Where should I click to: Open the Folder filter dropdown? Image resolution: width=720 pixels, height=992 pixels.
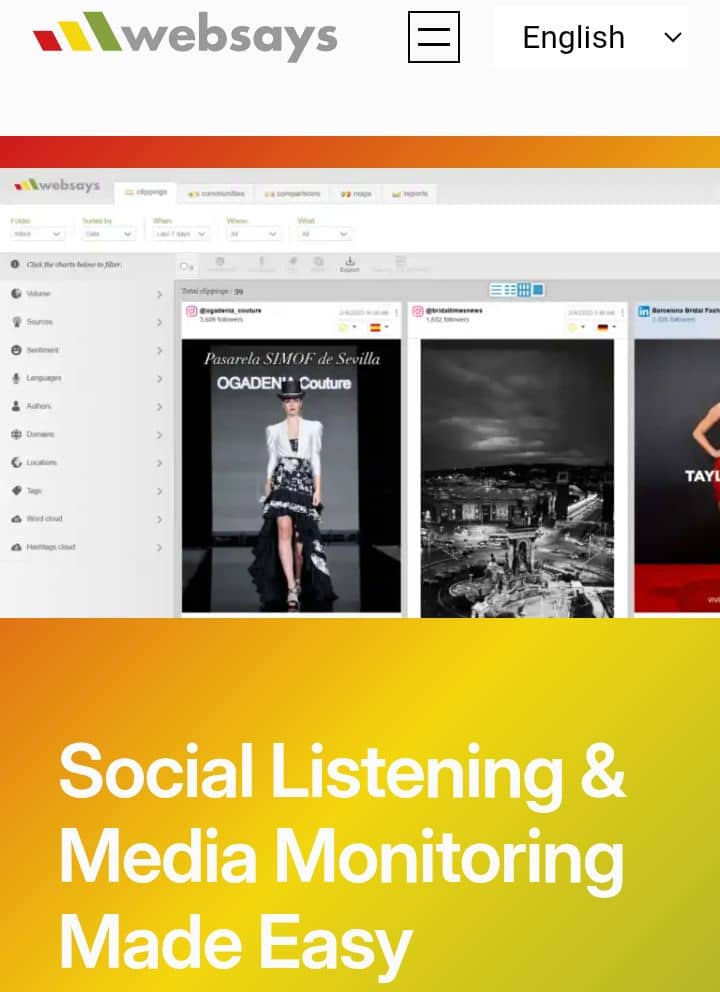click(x=37, y=234)
